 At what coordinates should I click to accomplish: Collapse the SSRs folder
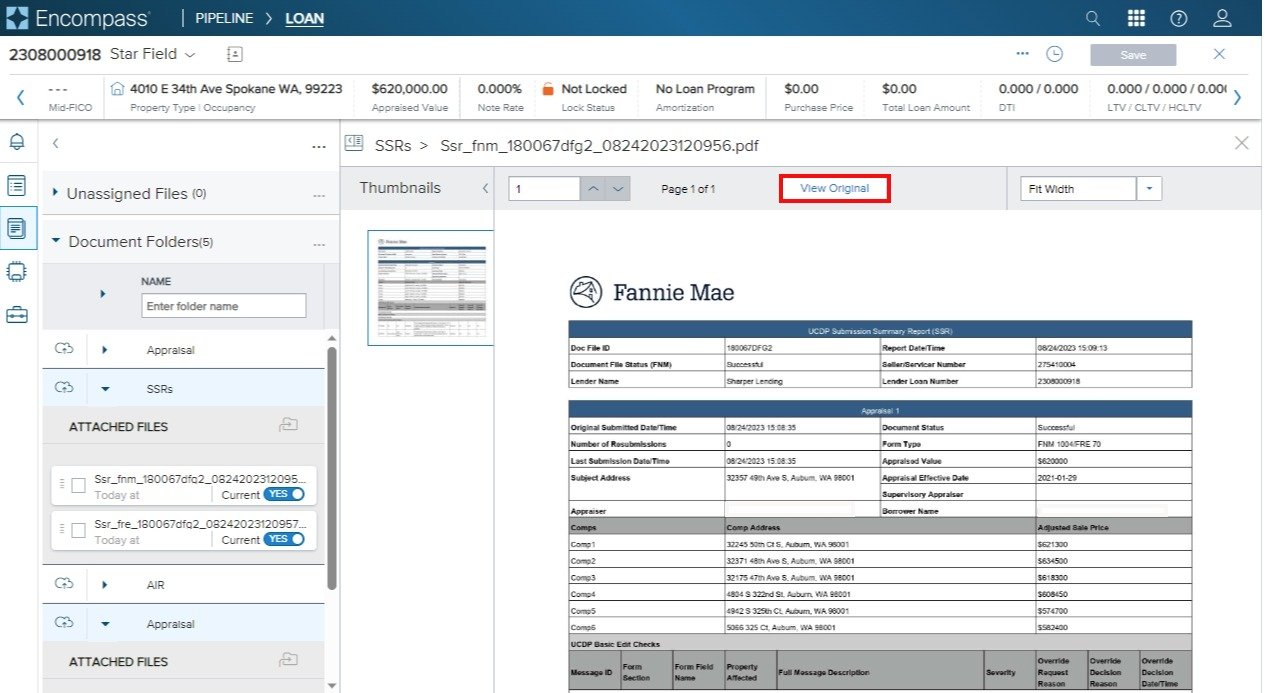[x=105, y=388]
